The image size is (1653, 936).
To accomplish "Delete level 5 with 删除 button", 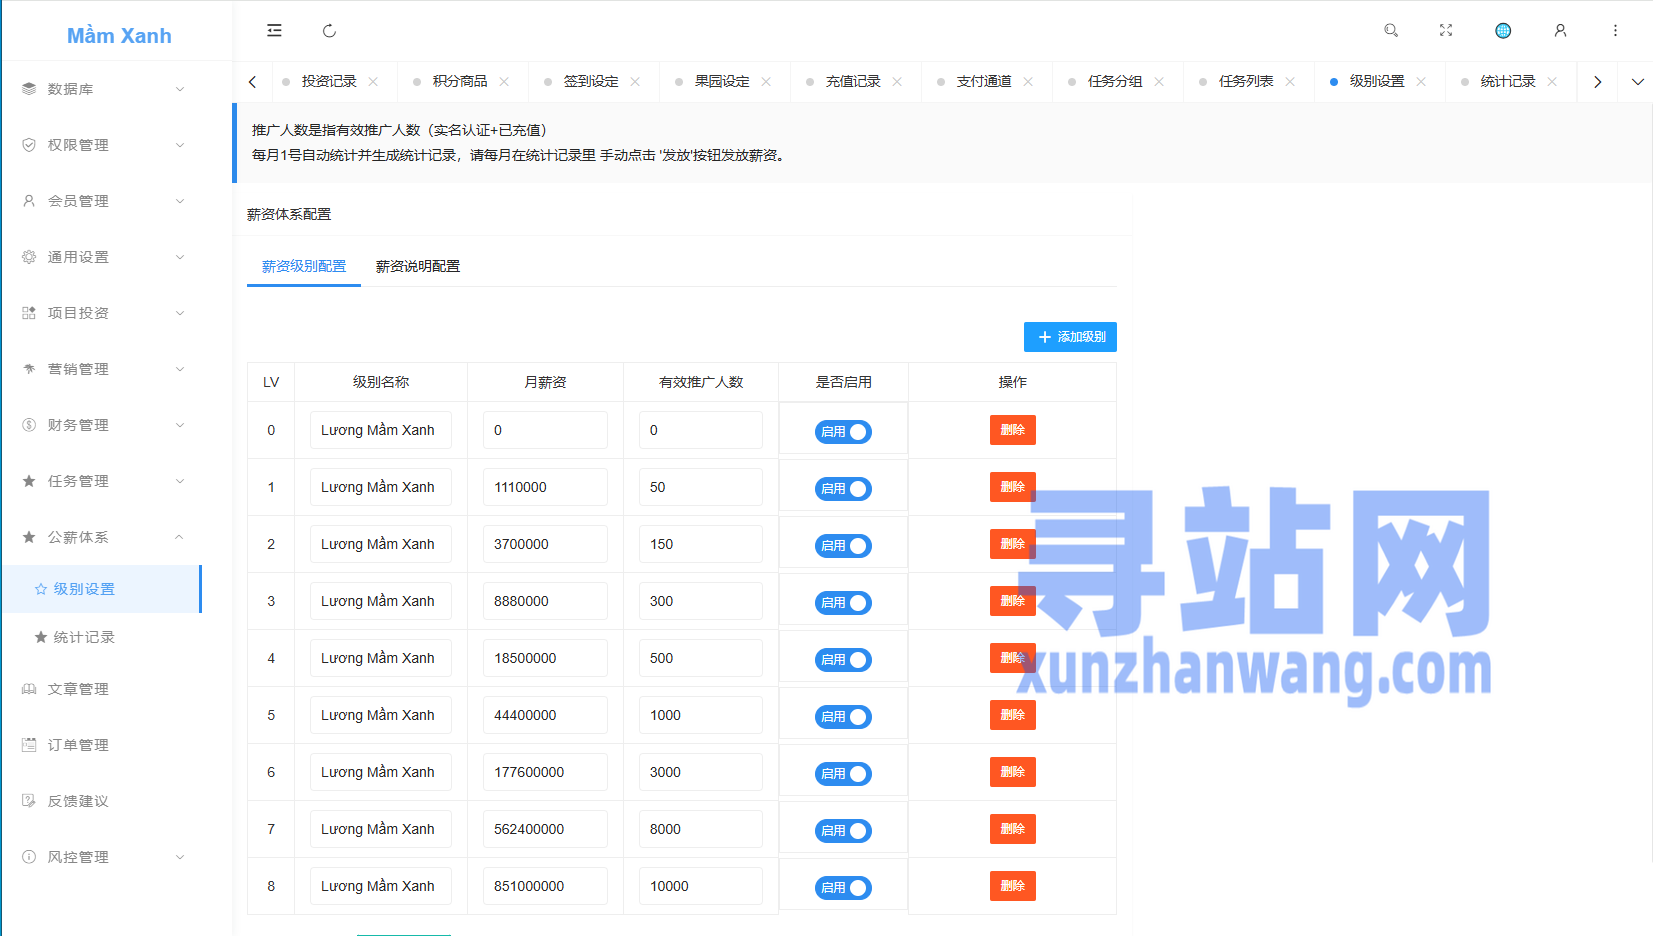I will 1013,715.
